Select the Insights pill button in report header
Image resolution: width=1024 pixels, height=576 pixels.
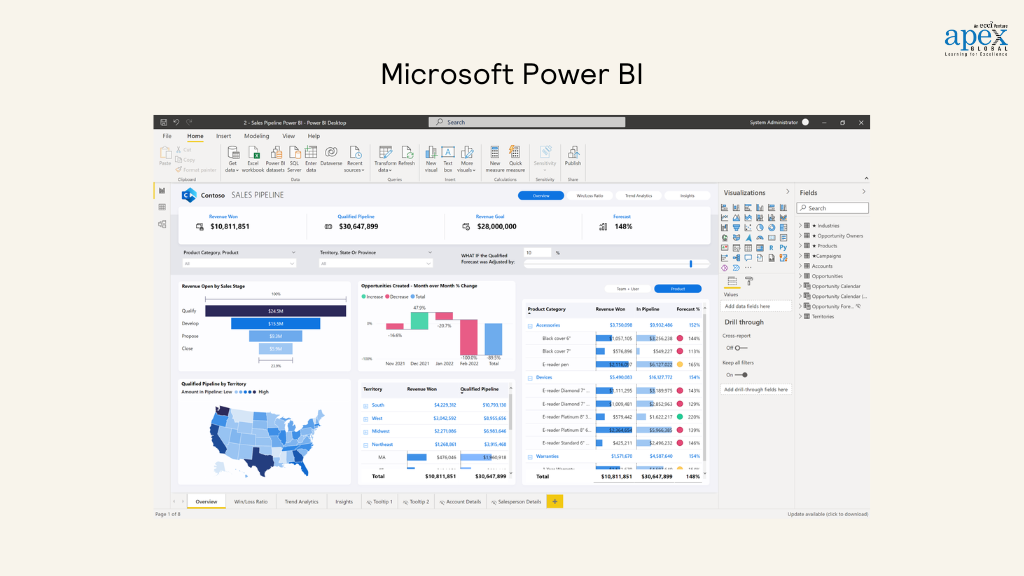click(687, 195)
